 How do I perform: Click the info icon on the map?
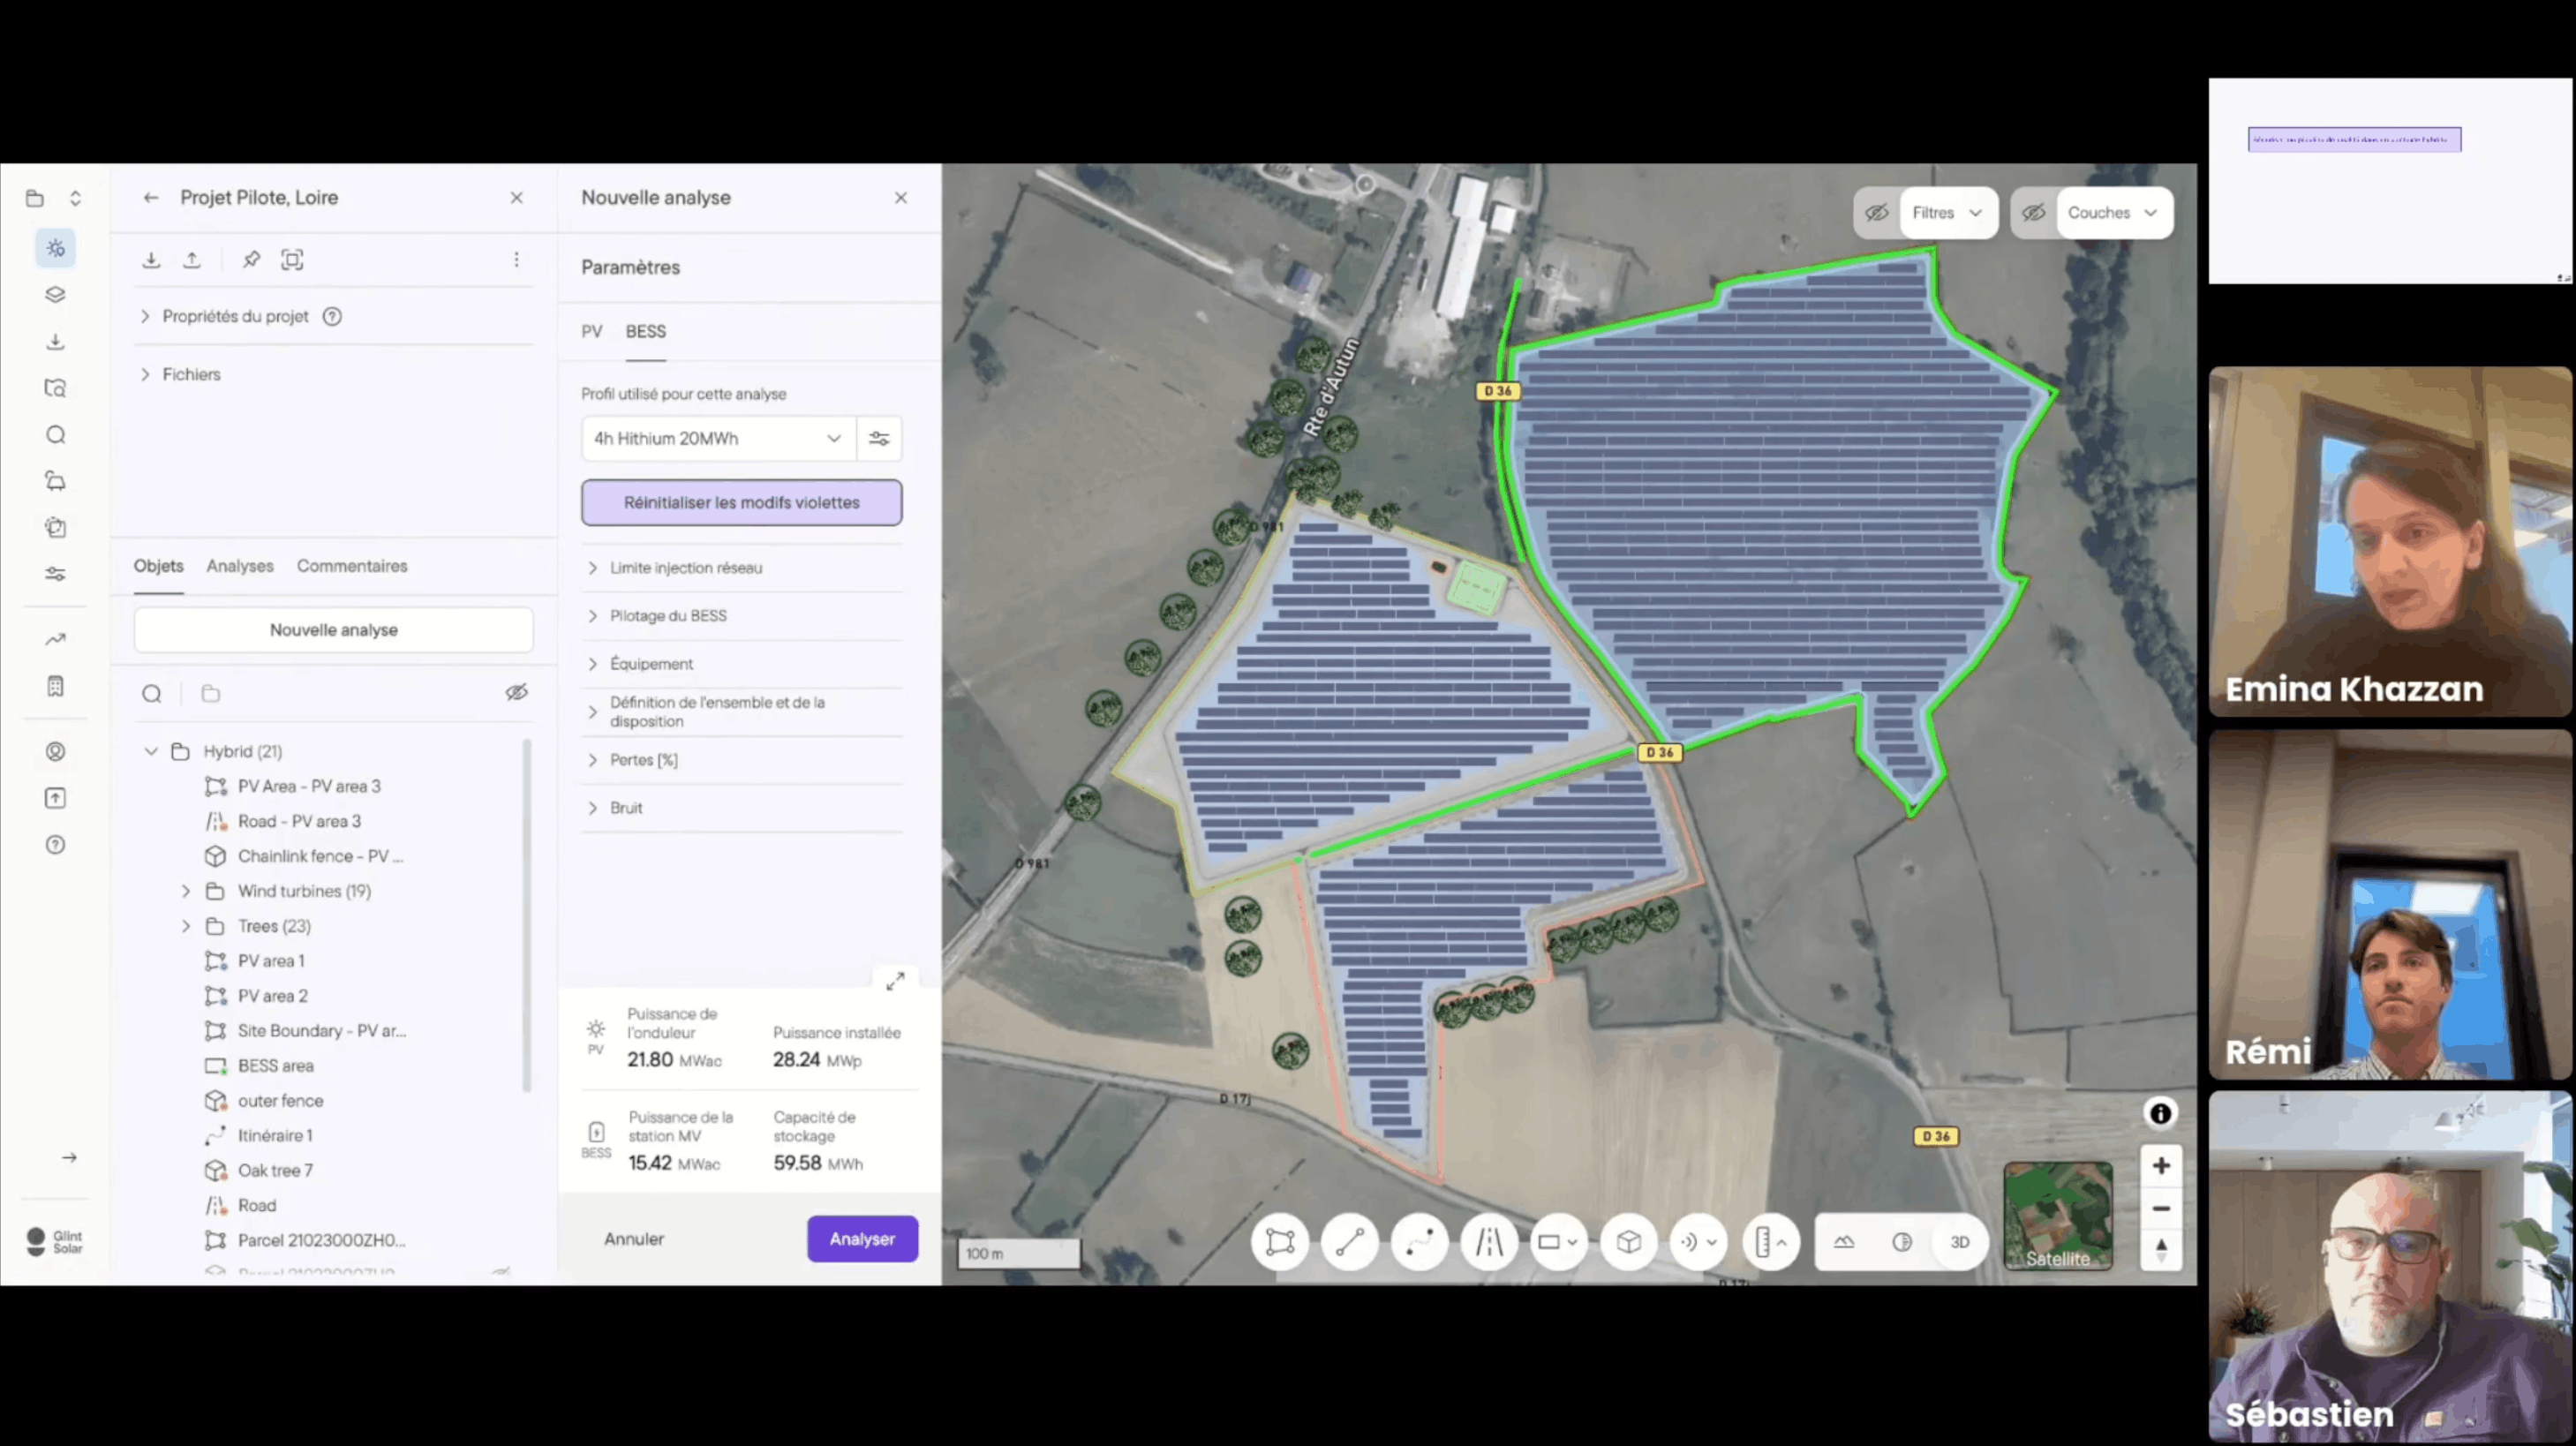point(2160,1113)
